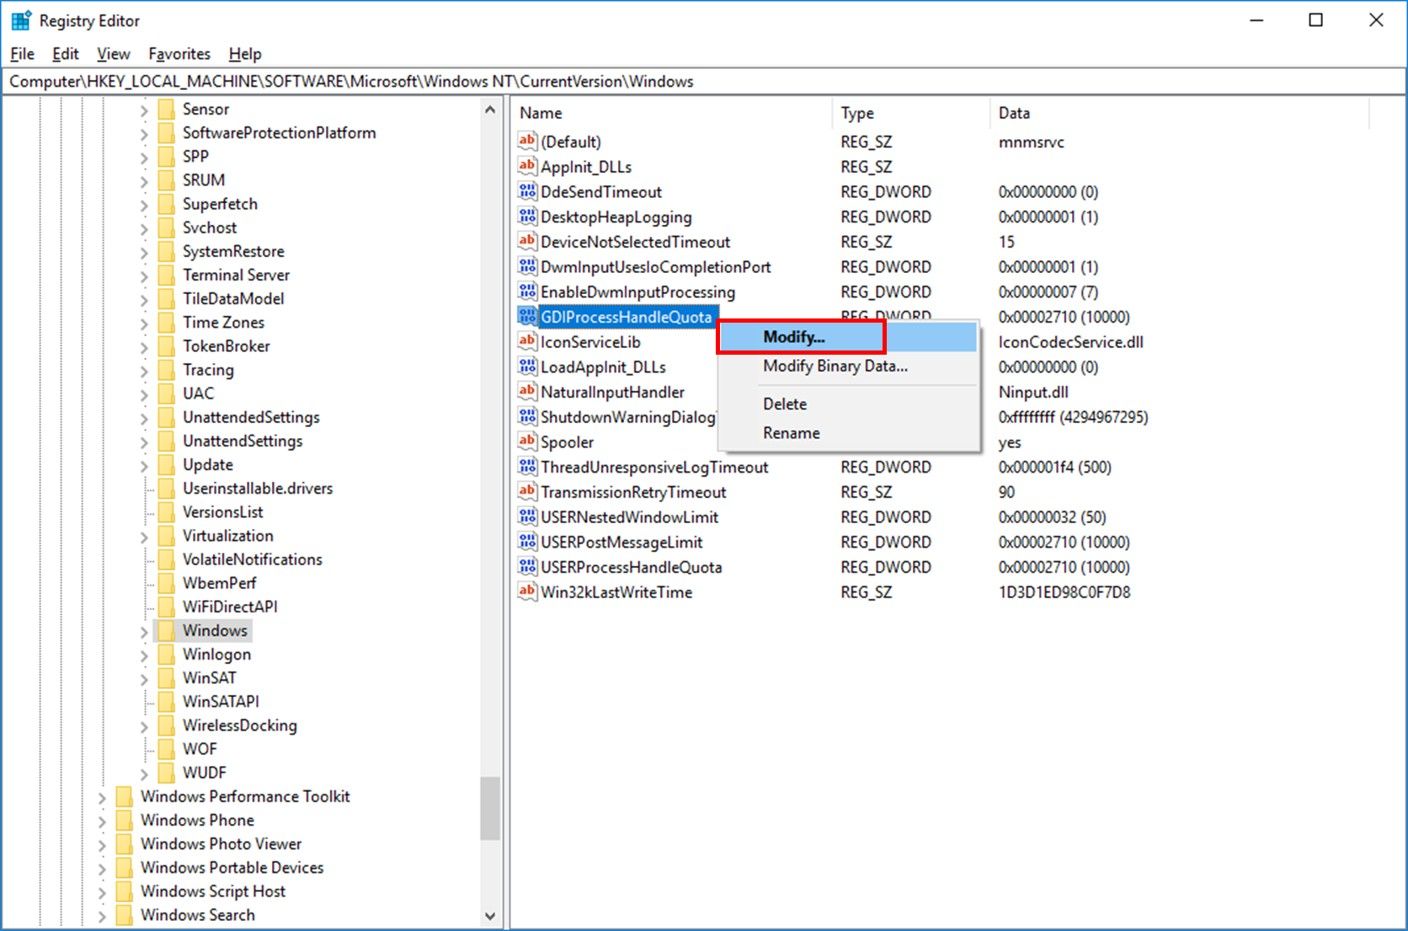Screen dimensions: 1408x931
Task: Click the Registry Editor app icon in title bar
Action: point(21,20)
